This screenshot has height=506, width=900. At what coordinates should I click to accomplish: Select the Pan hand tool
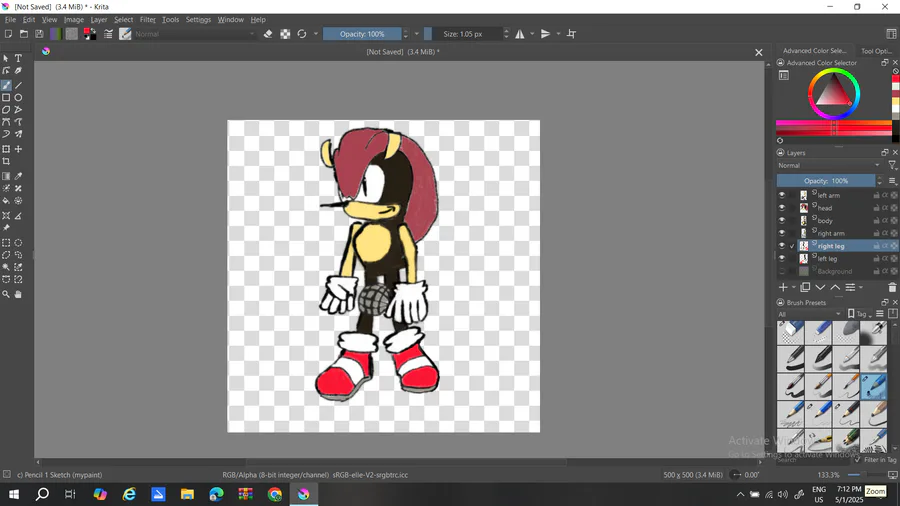tap(18, 294)
